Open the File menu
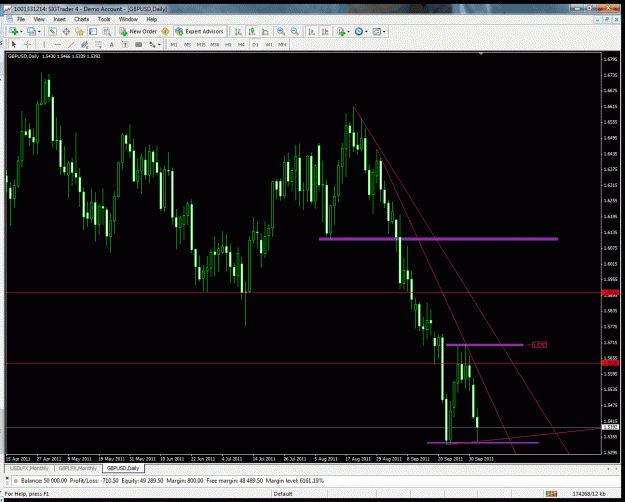The image size is (625, 502). click(x=21, y=19)
